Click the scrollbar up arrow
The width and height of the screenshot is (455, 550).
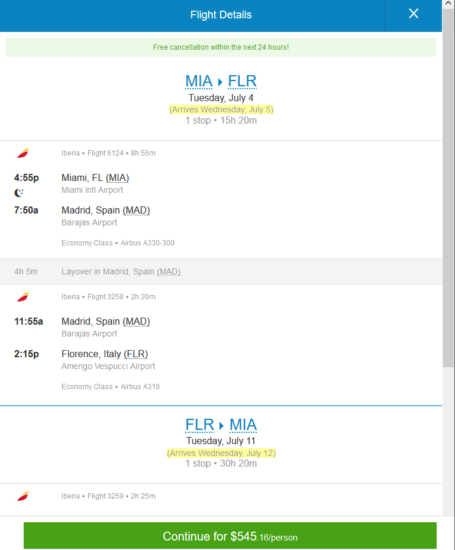click(x=448, y=4)
